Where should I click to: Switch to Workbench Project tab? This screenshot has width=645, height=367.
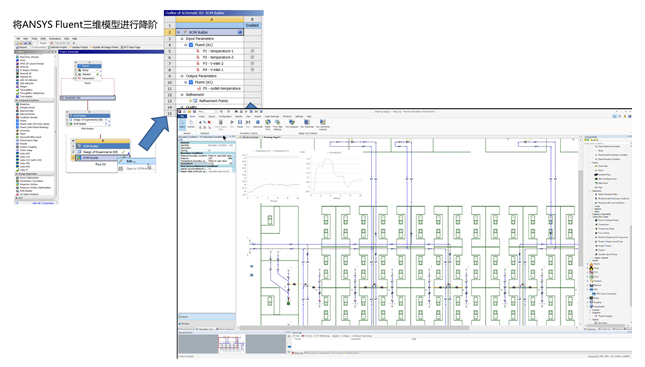click(x=42, y=43)
